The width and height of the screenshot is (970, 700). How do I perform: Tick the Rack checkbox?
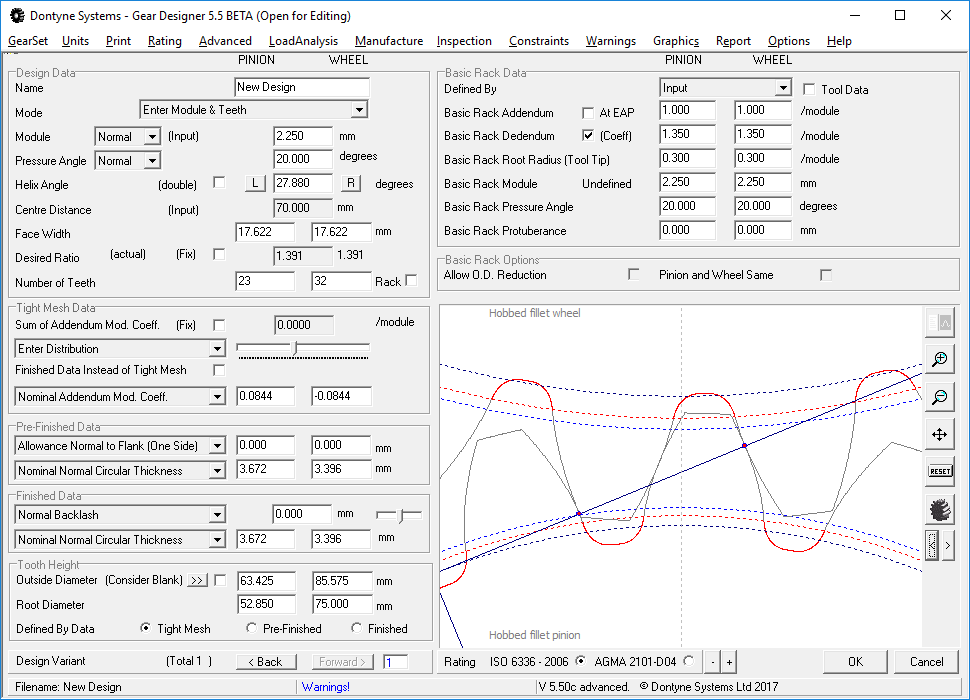coord(411,280)
